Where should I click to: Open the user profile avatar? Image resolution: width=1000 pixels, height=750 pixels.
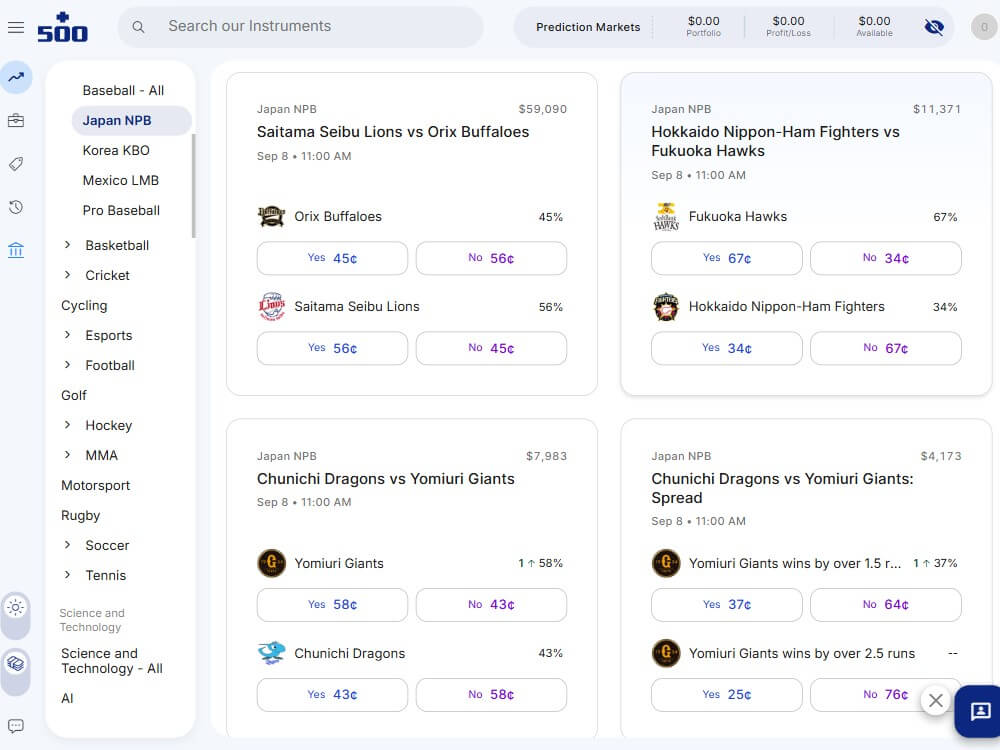coord(984,27)
